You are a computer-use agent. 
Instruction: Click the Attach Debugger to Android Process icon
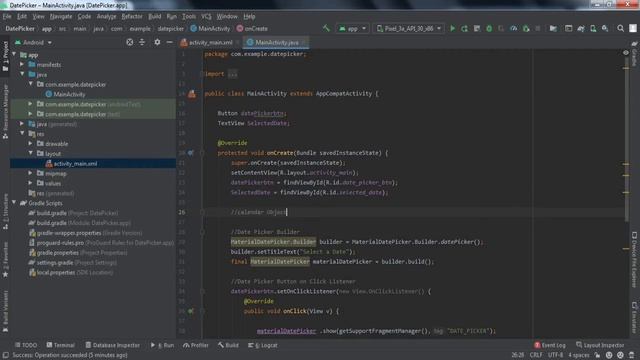(526, 29)
